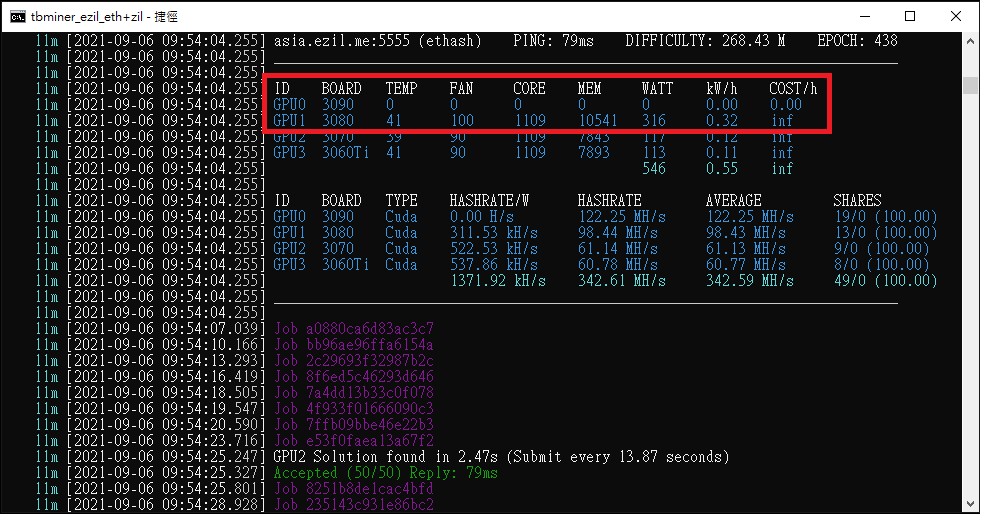Click GPU0 in the temperature table
Image resolution: width=981 pixels, height=516 pixels.
[289, 104]
